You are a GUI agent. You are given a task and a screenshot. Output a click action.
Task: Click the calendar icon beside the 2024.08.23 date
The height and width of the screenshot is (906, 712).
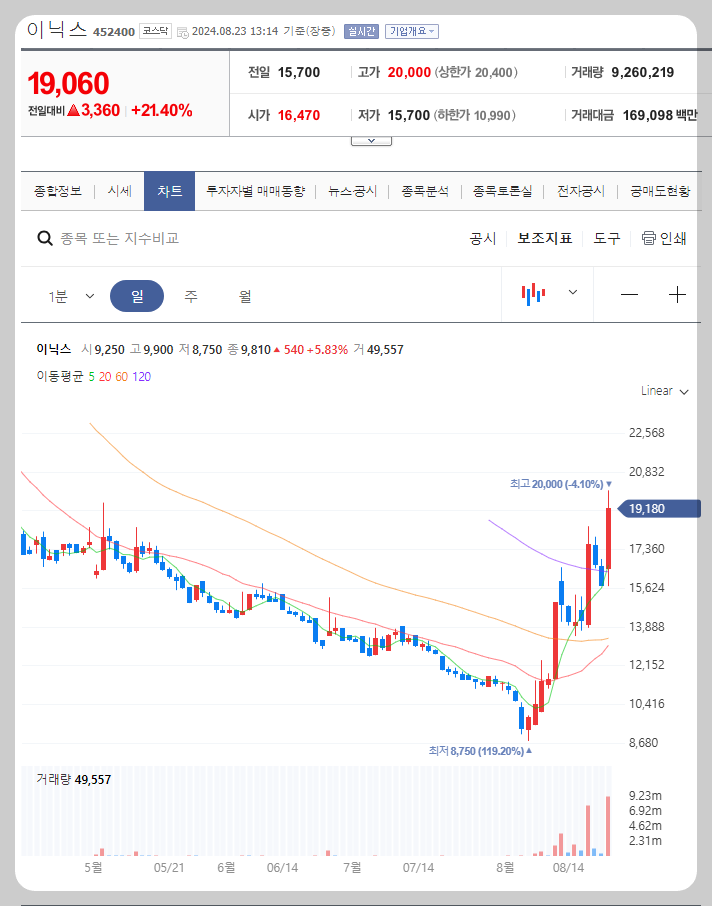pos(181,31)
